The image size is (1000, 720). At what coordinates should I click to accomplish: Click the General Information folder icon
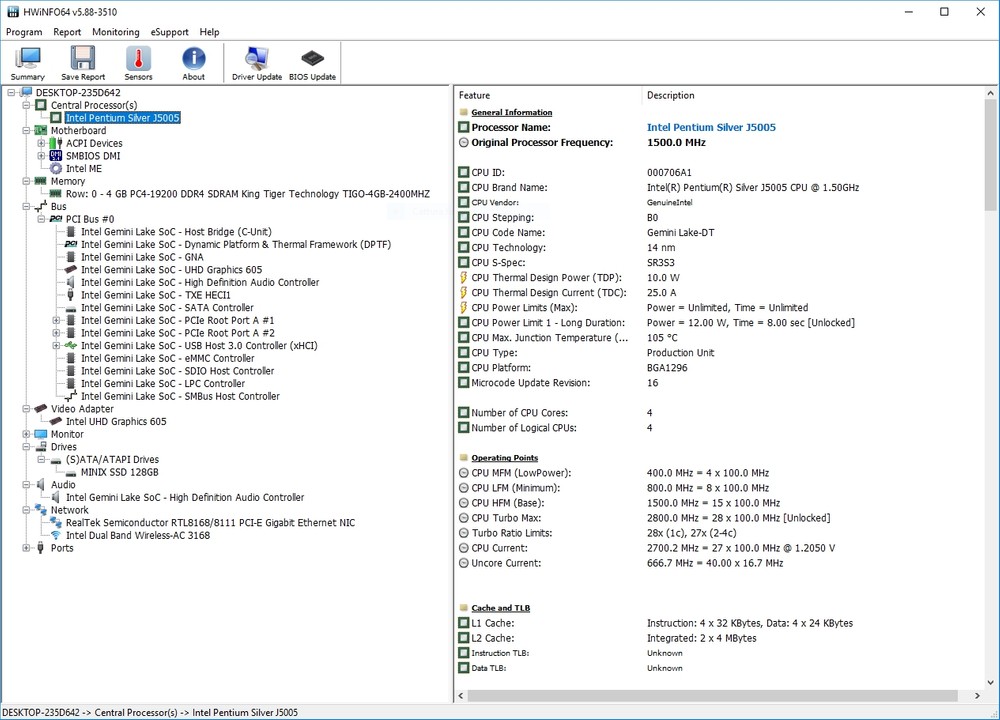[x=464, y=112]
